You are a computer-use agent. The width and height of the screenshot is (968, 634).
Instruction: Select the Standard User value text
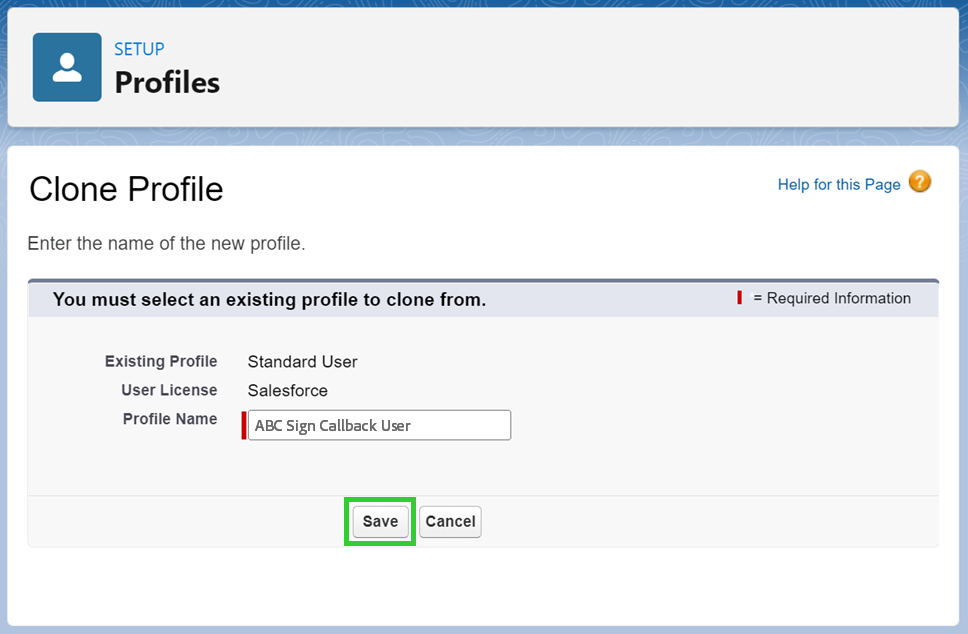302,362
